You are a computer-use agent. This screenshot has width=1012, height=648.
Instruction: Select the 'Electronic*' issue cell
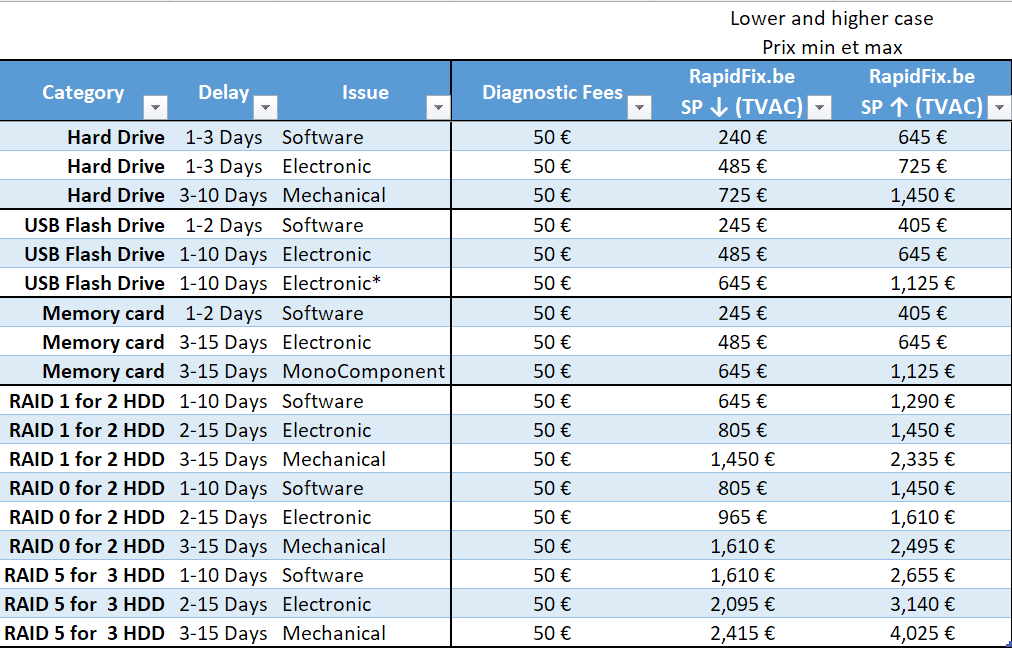coord(331,283)
